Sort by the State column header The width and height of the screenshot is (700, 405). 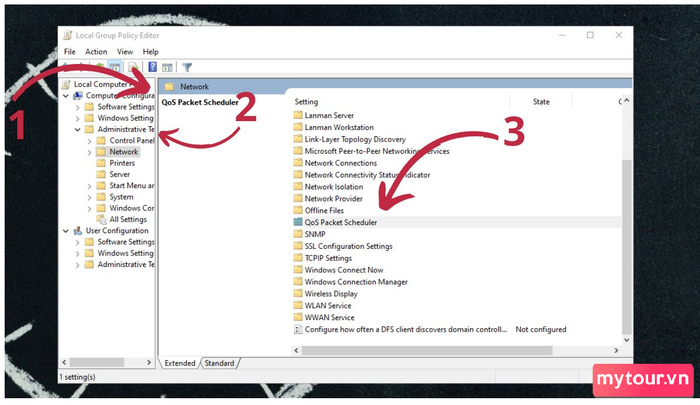point(541,102)
